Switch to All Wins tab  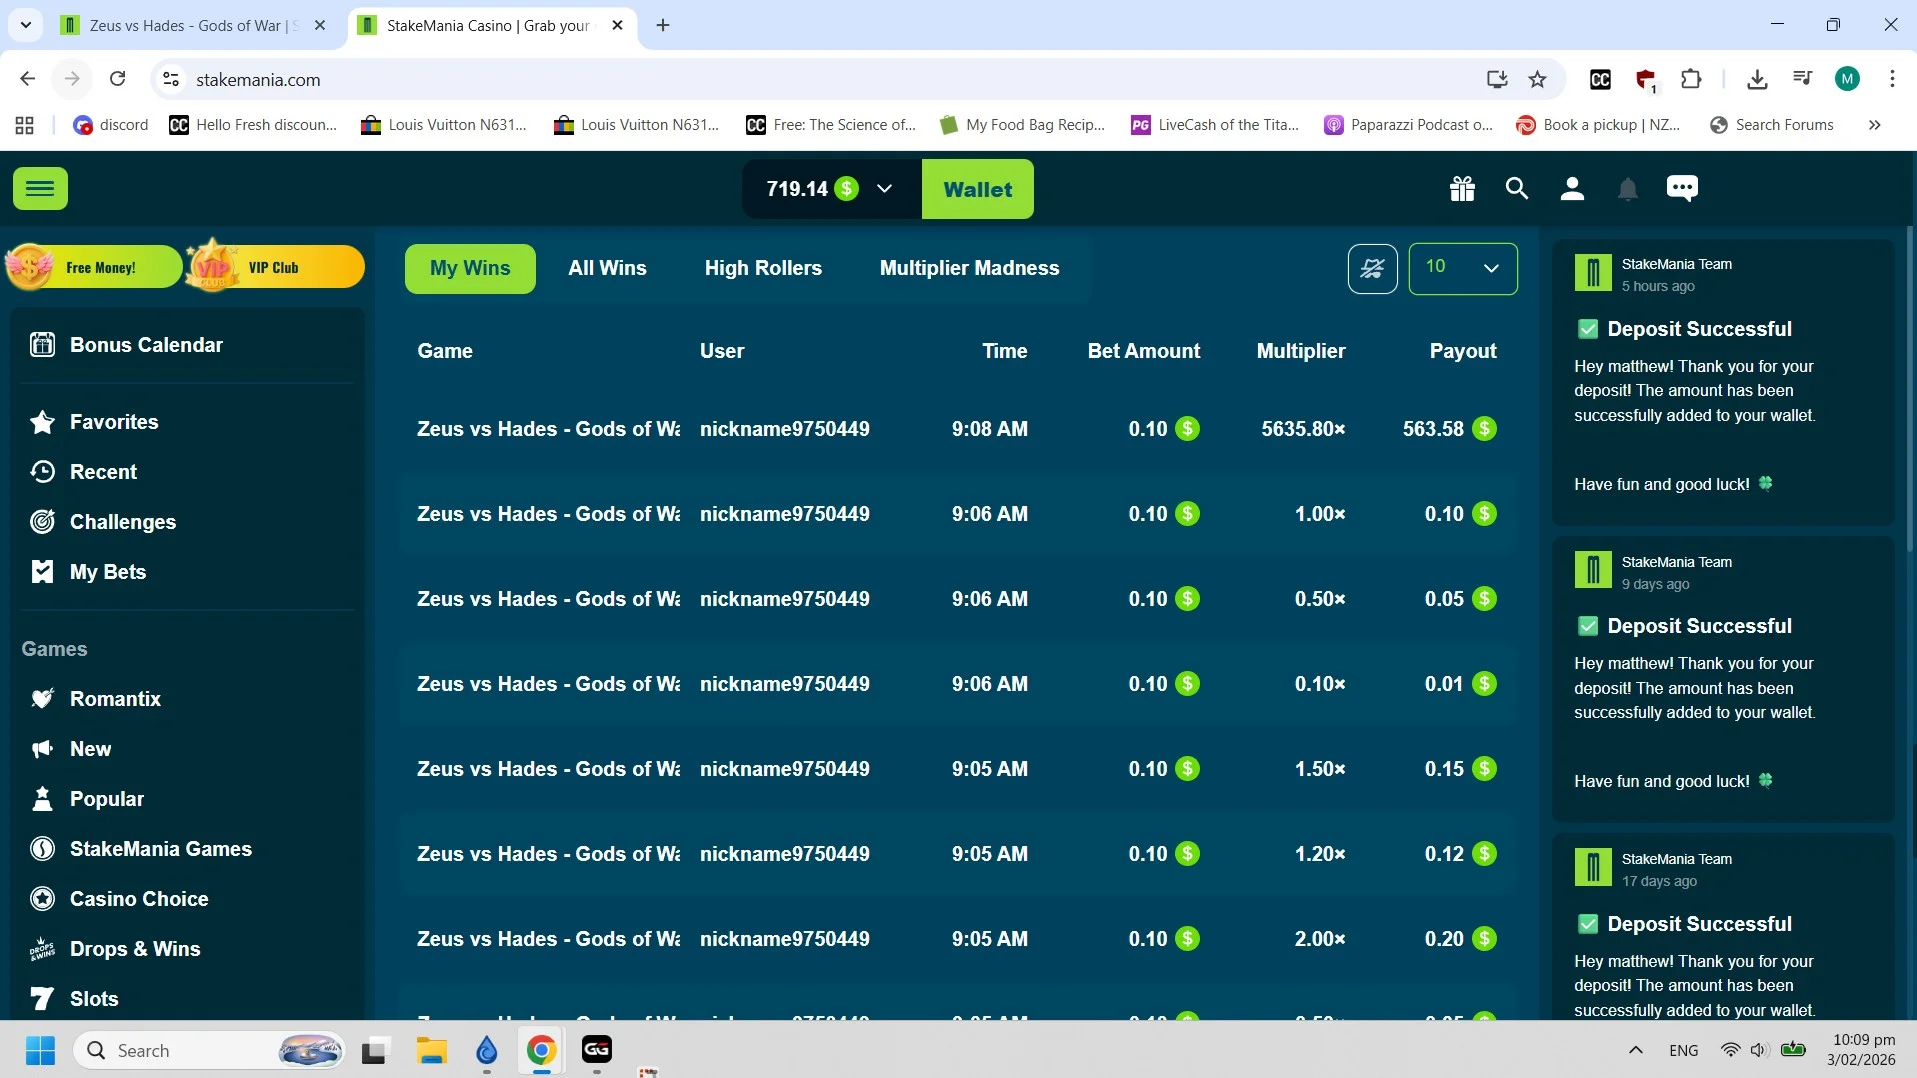pyautogui.click(x=607, y=268)
